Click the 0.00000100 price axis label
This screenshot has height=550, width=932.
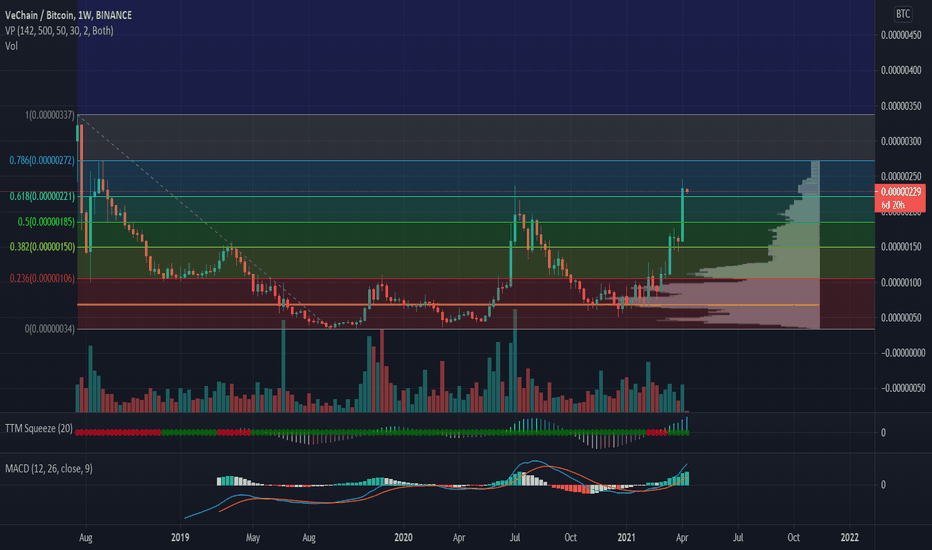point(901,282)
